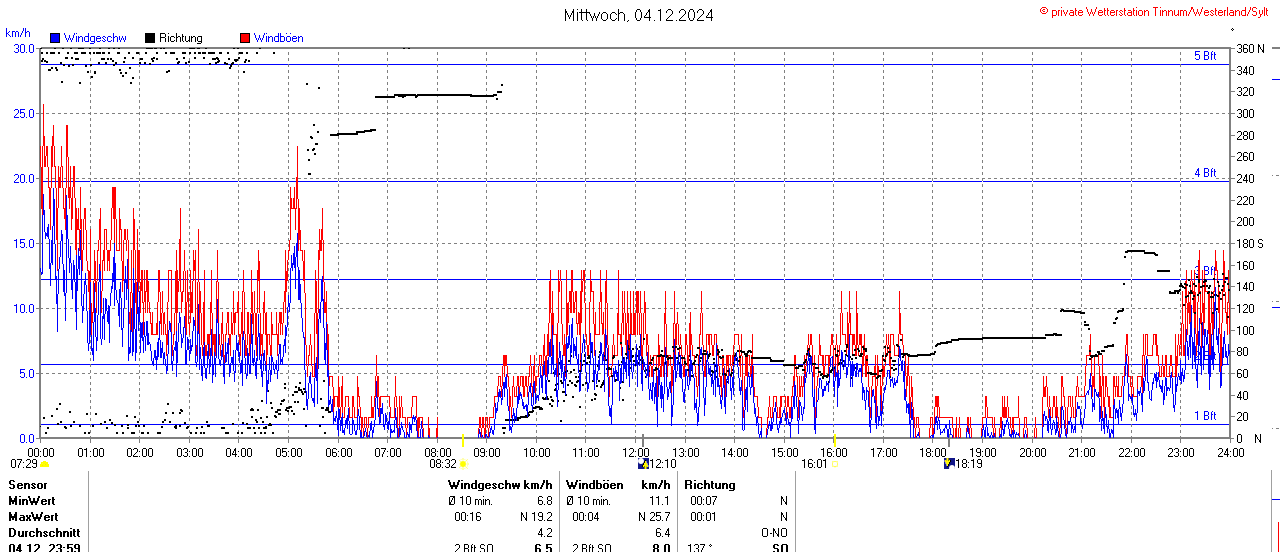Click the yellow sun icon beside 08:32
This screenshot has width=1280, height=552.
coord(462,464)
